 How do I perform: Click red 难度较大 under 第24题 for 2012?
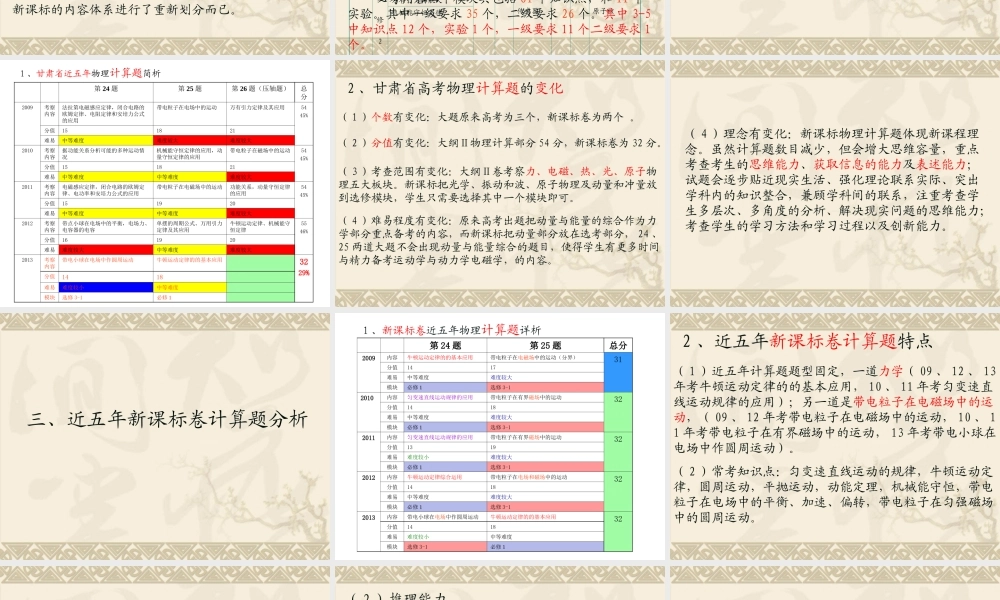106,250
